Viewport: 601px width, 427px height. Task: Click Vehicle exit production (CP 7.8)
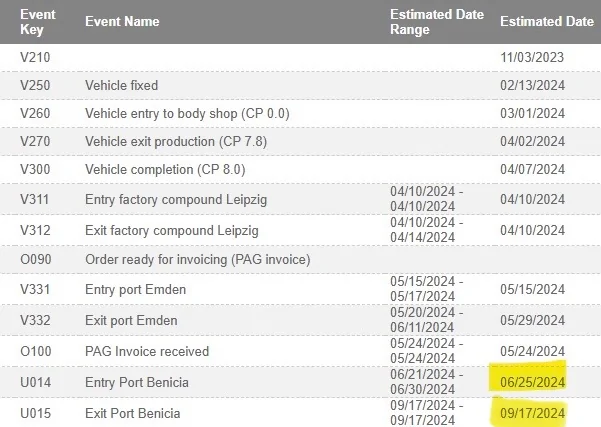pos(177,143)
